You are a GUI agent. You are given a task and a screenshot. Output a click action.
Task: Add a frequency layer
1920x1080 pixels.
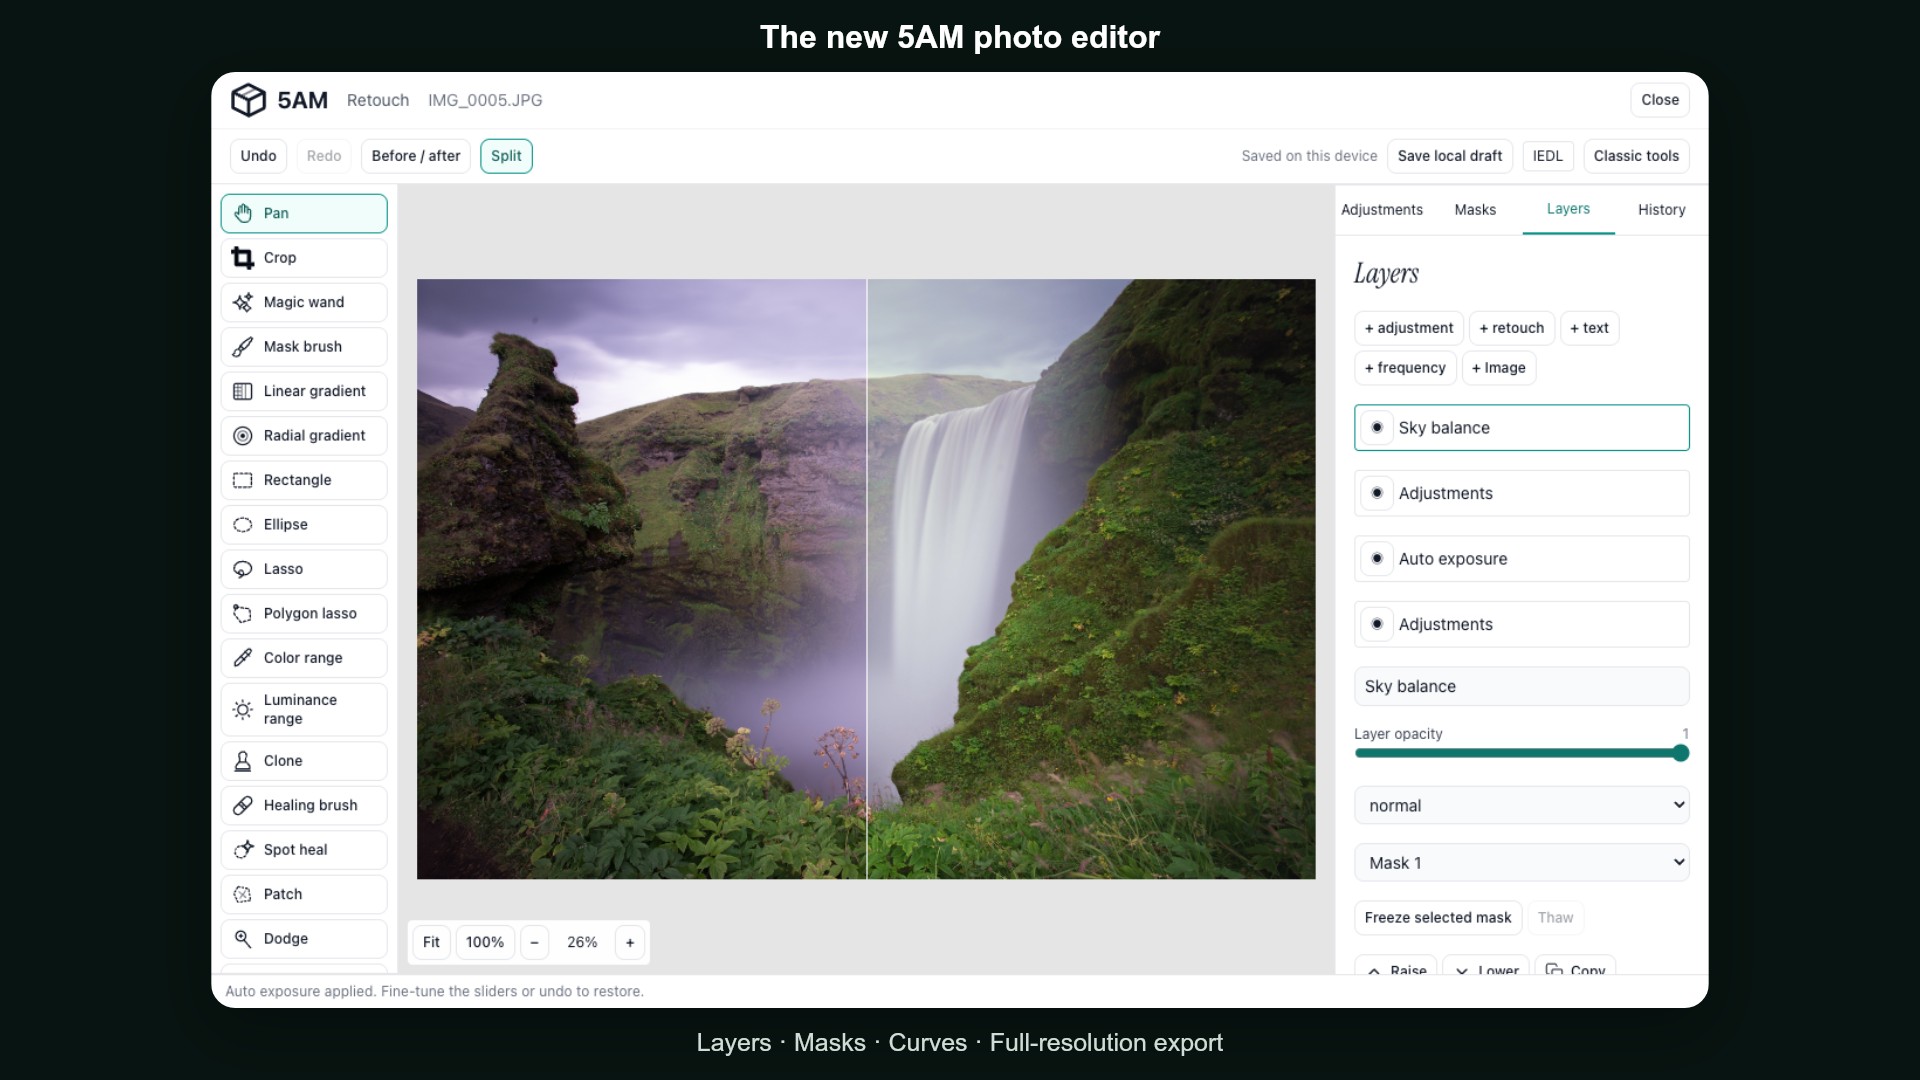[1405, 368]
